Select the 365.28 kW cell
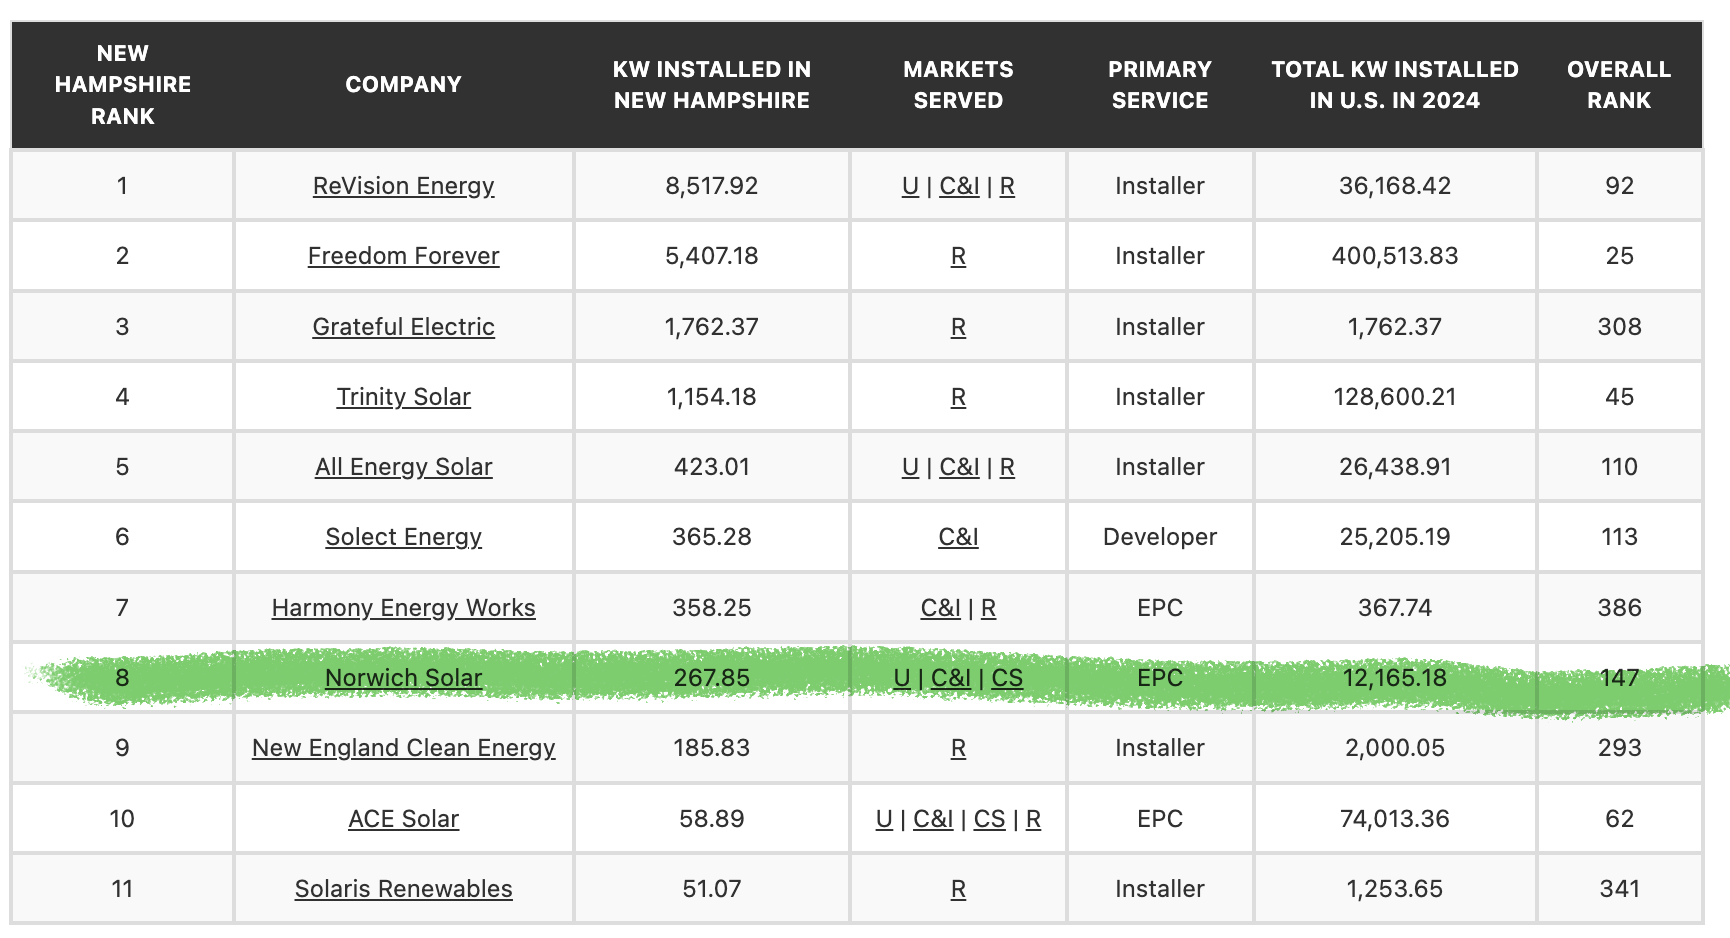The height and width of the screenshot is (938, 1730). (712, 537)
